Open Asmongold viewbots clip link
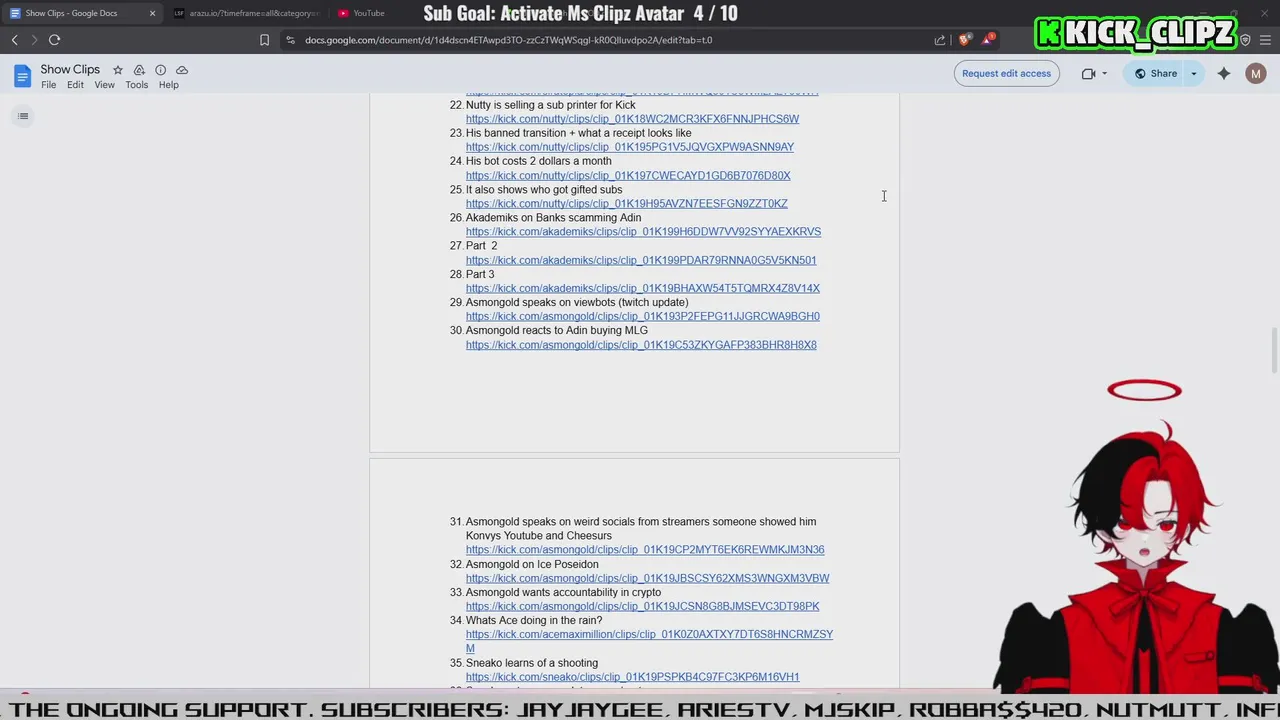Screen dimensions: 1280x720 (x=642, y=316)
